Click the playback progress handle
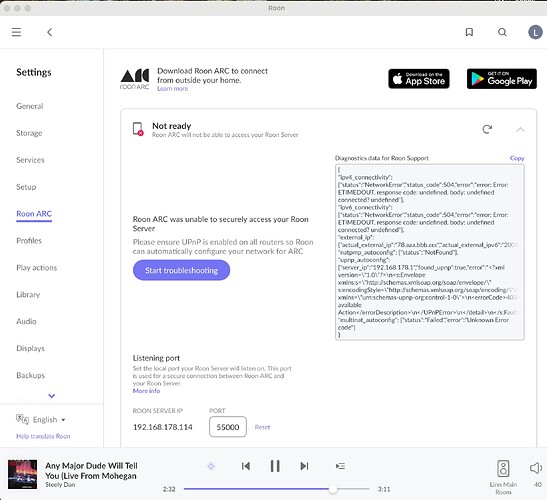This screenshot has height=500, width=547. click(333, 489)
